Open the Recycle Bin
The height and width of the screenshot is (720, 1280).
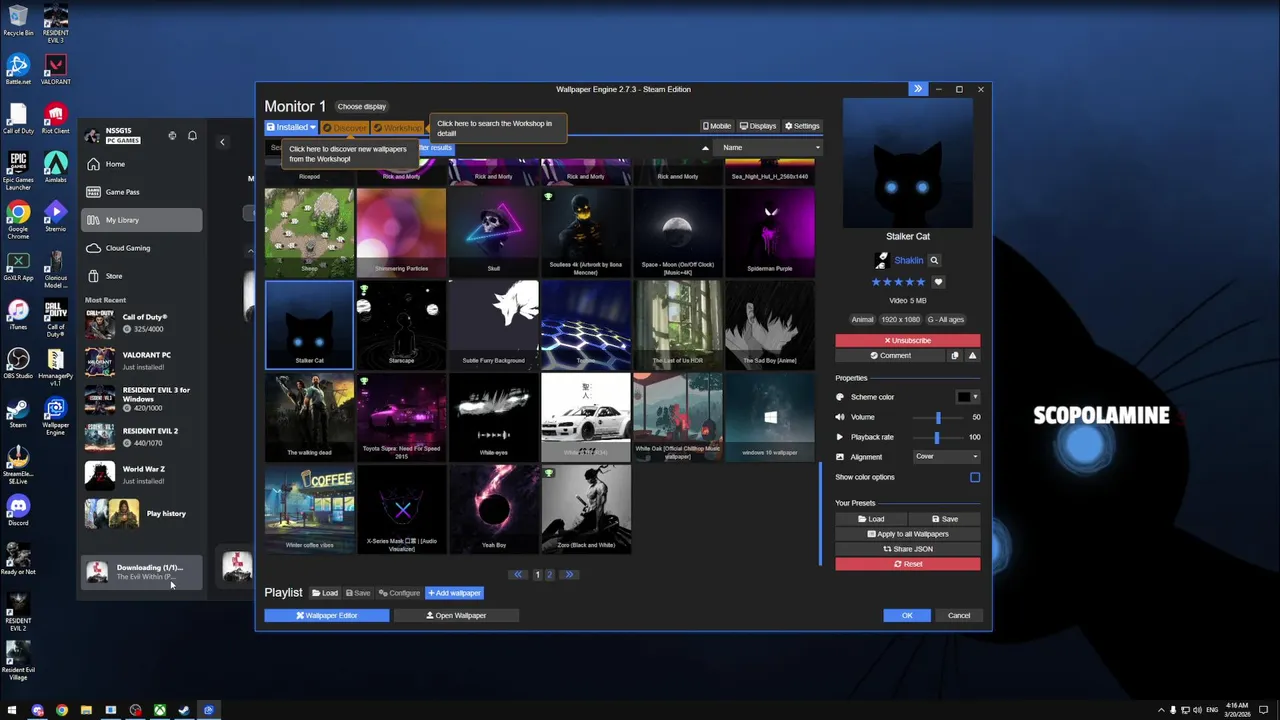click(18, 22)
